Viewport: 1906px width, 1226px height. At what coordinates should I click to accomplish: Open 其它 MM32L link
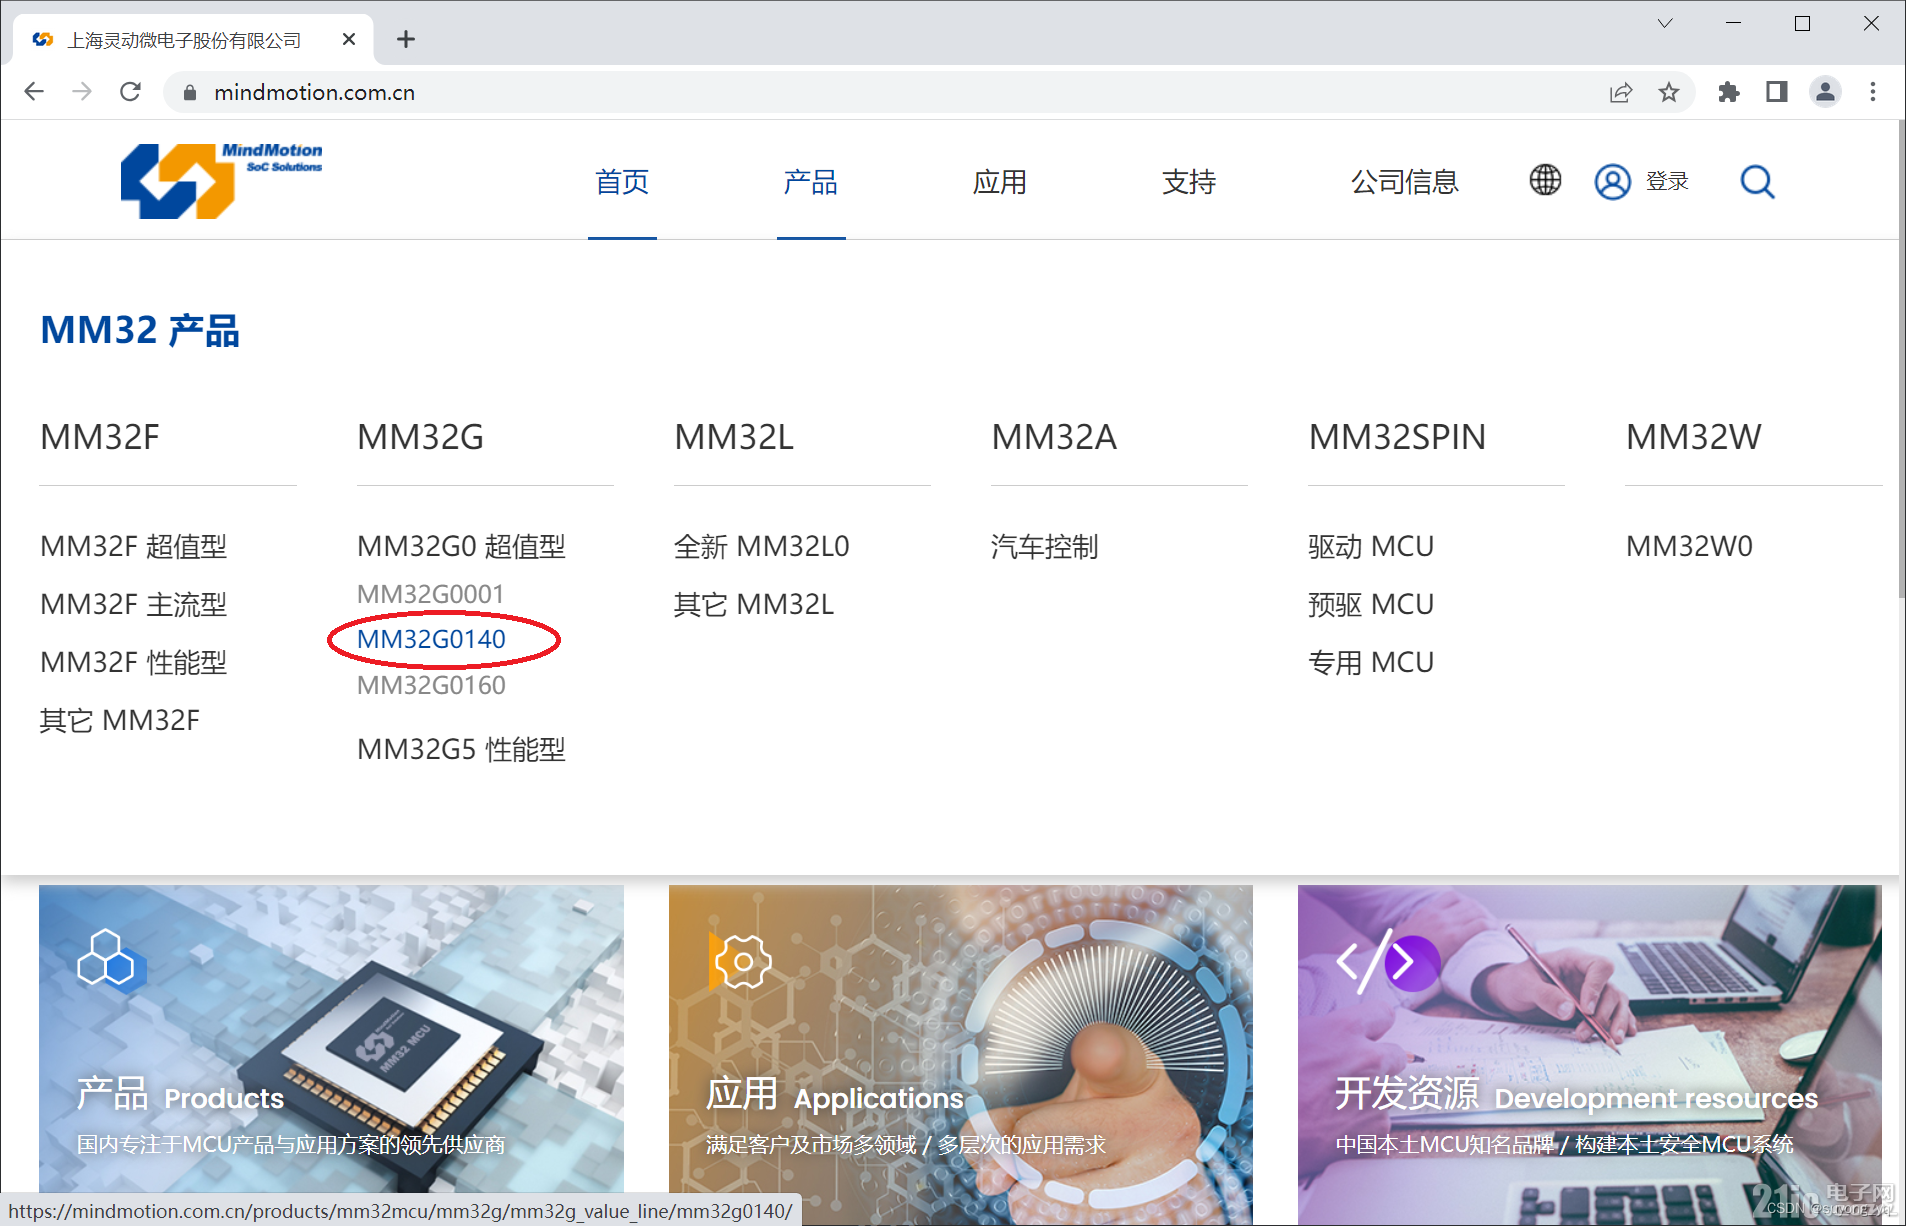pyautogui.click(x=754, y=604)
